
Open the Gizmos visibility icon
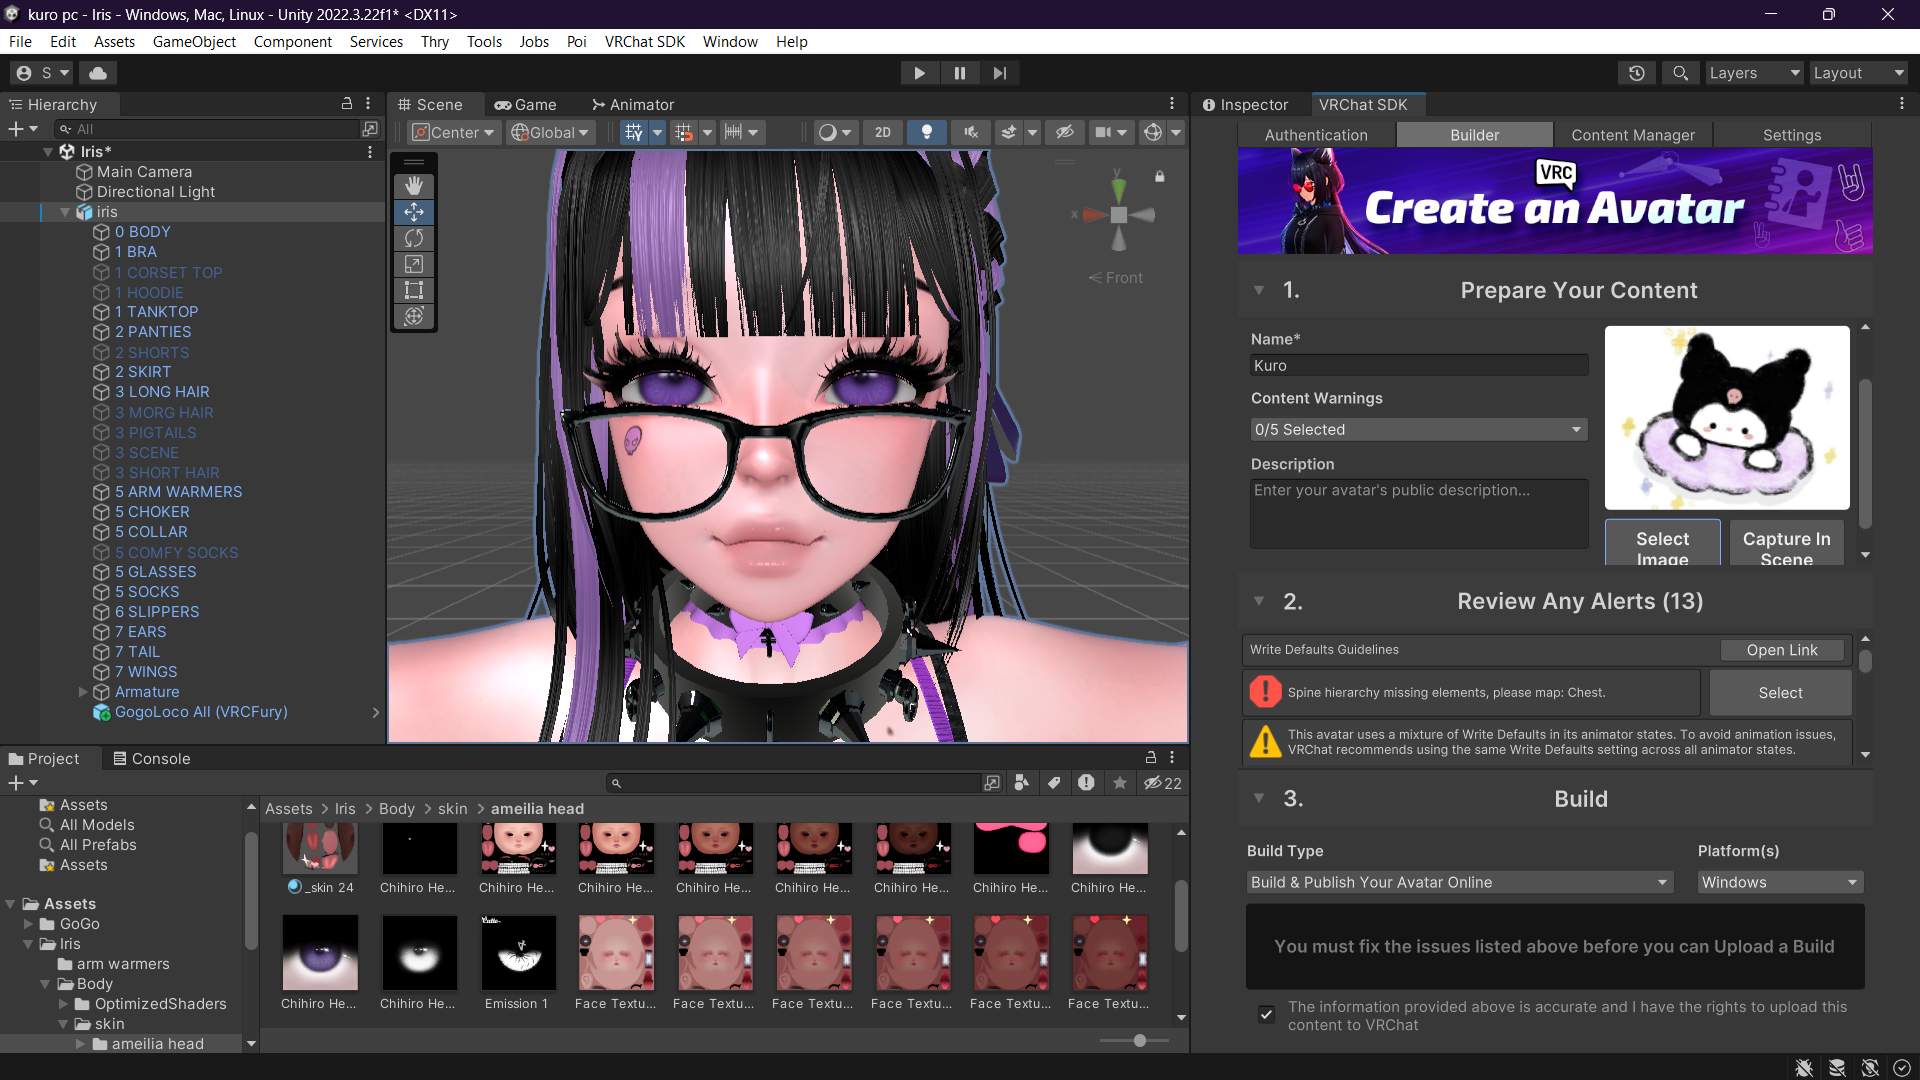pos(1152,132)
